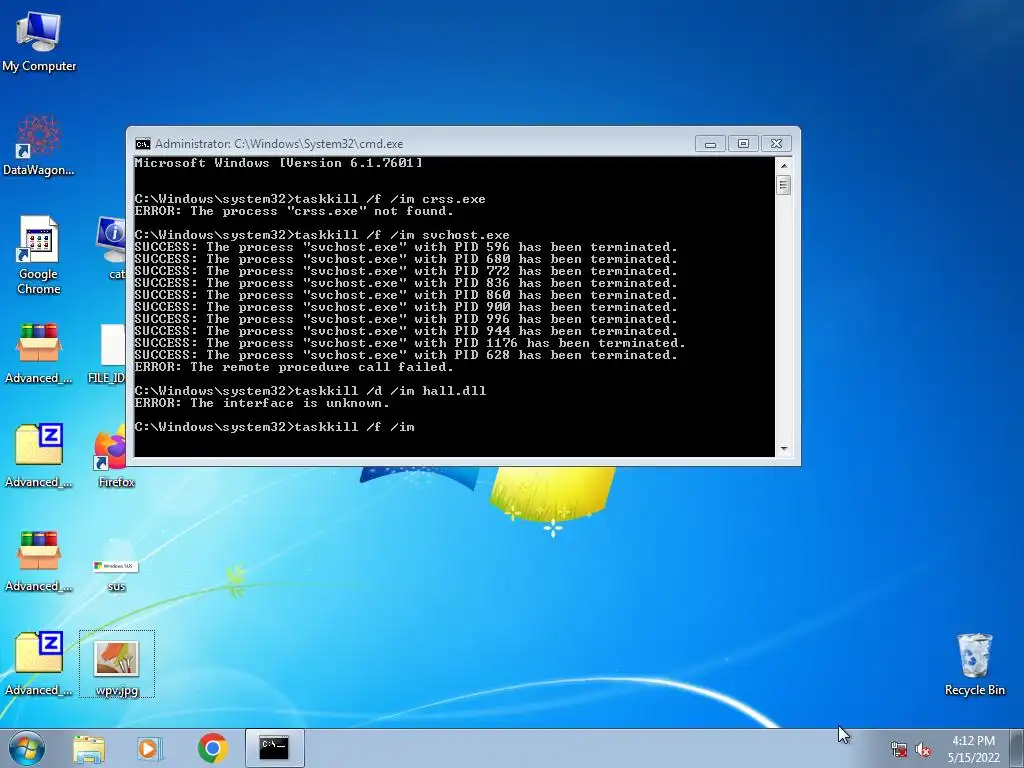Image resolution: width=1024 pixels, height=768 pixels.
Task: Click the PID 680 terminated line
Action: (x=406, y=259)
